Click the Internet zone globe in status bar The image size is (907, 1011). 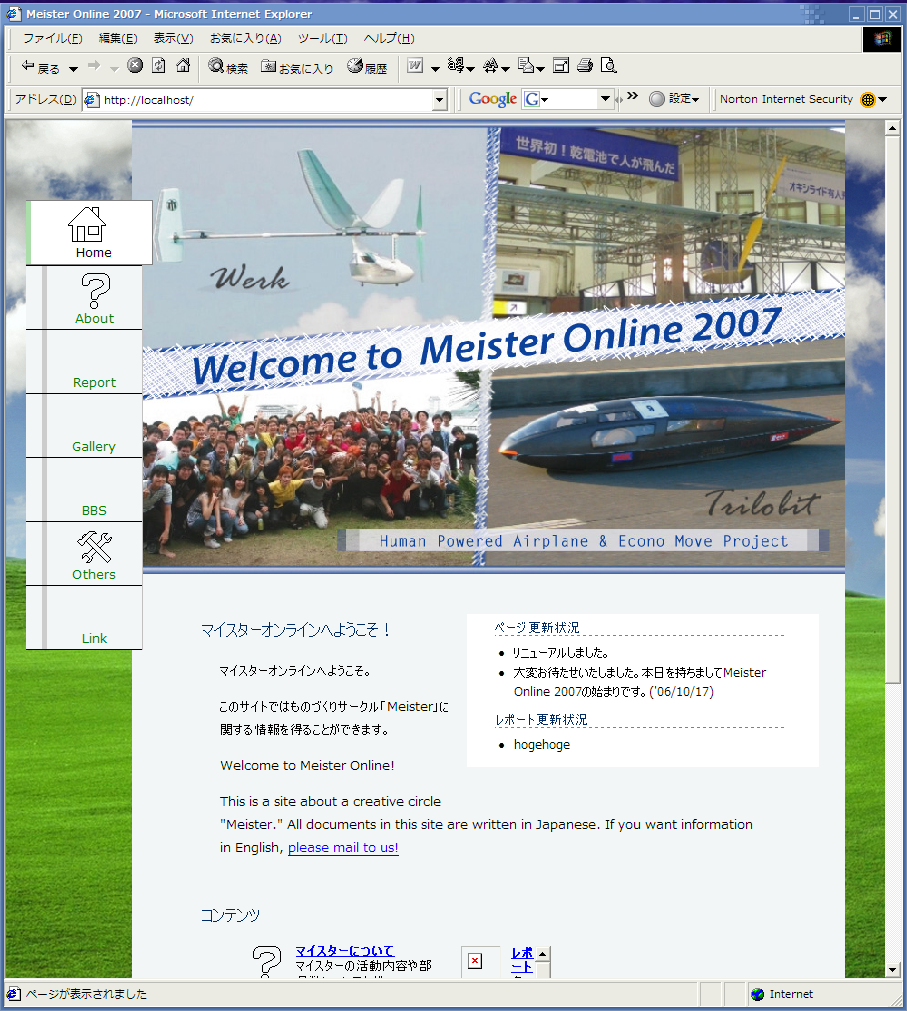pos(757,994)
